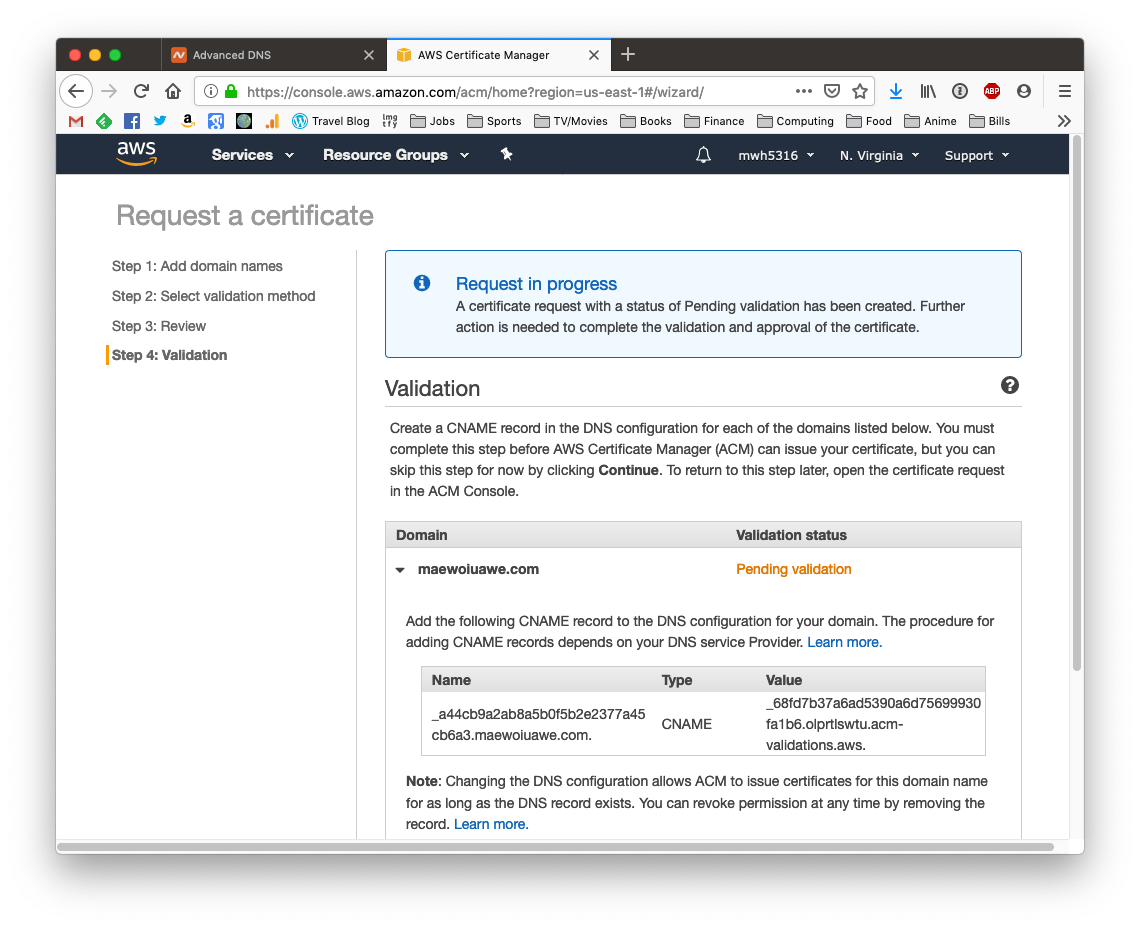Go to Step 1: Add domain names
Screen dimensions: 1140x928
[197, 266]
